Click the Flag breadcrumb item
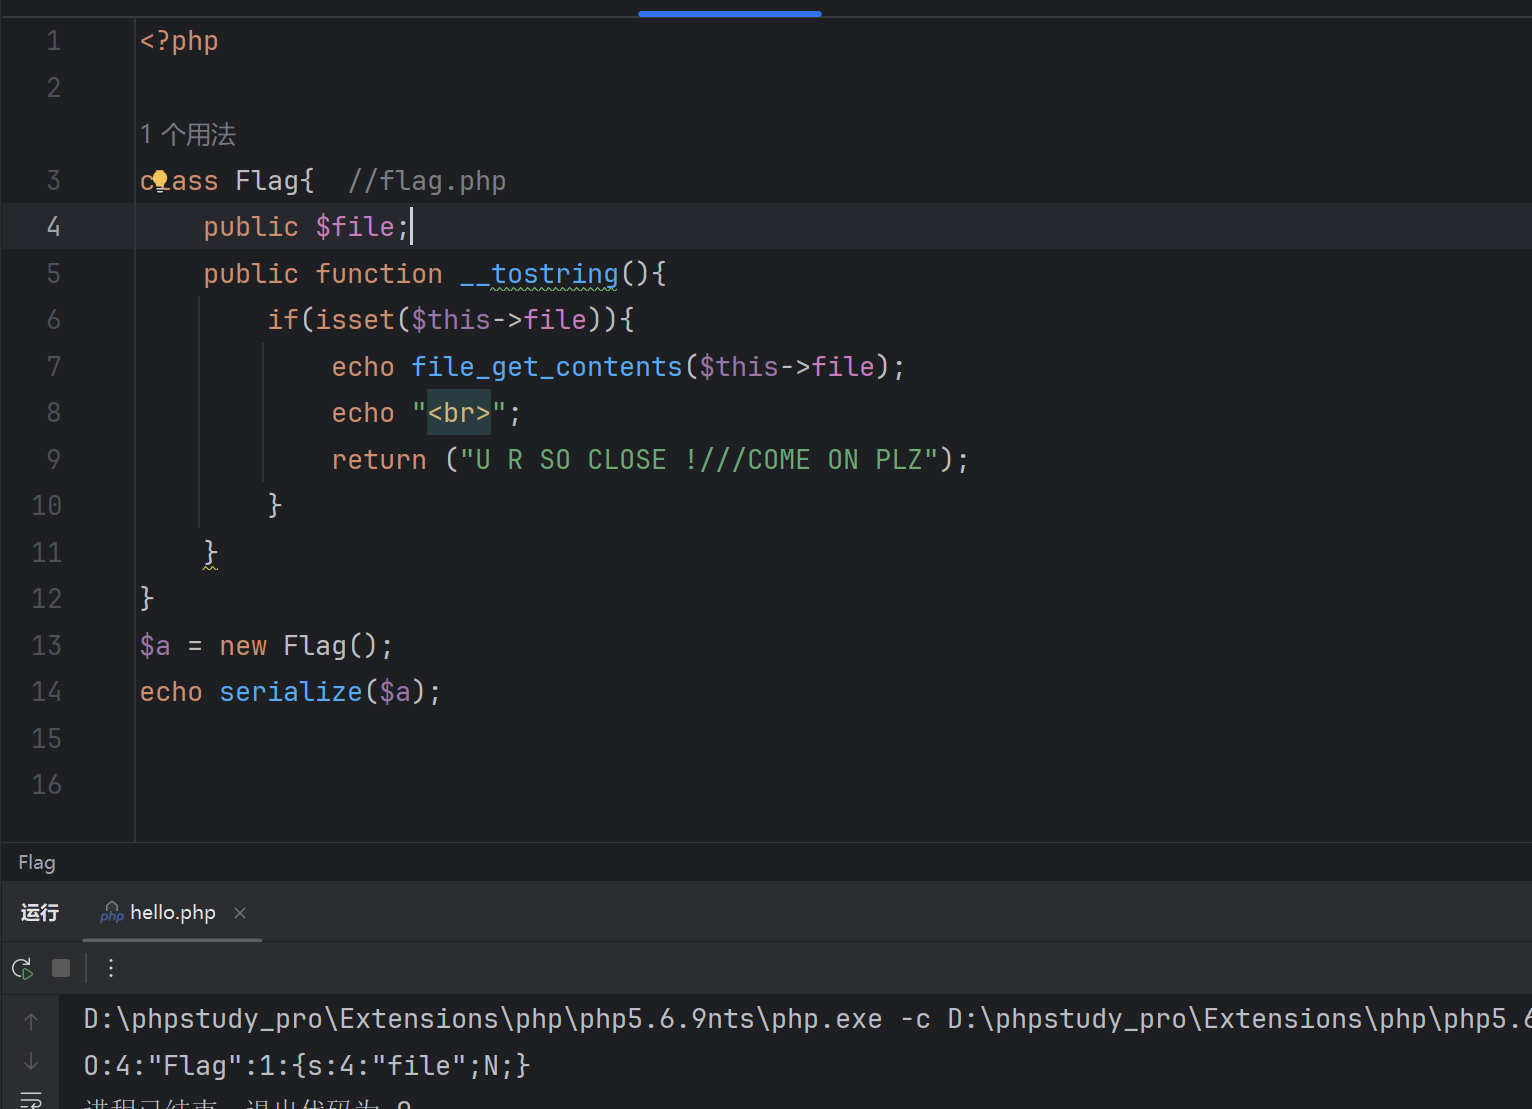 click(37, 862)
